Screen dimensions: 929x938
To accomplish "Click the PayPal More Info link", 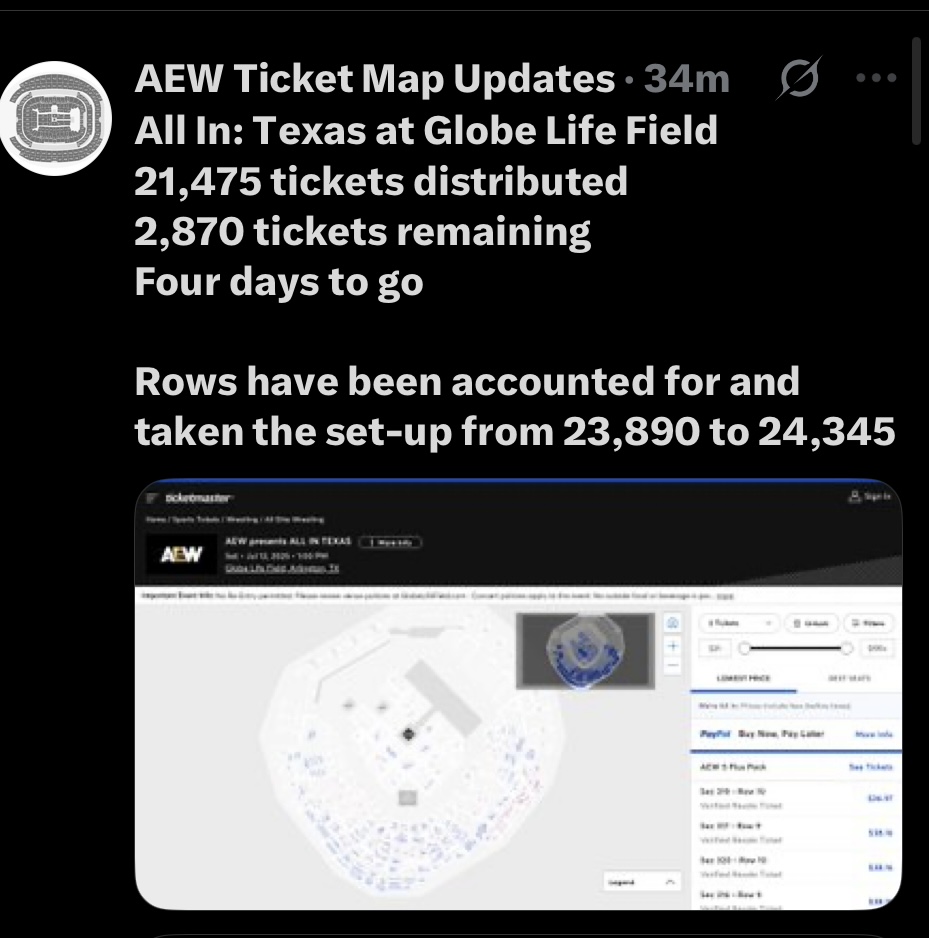I will (x=873, y=735).
